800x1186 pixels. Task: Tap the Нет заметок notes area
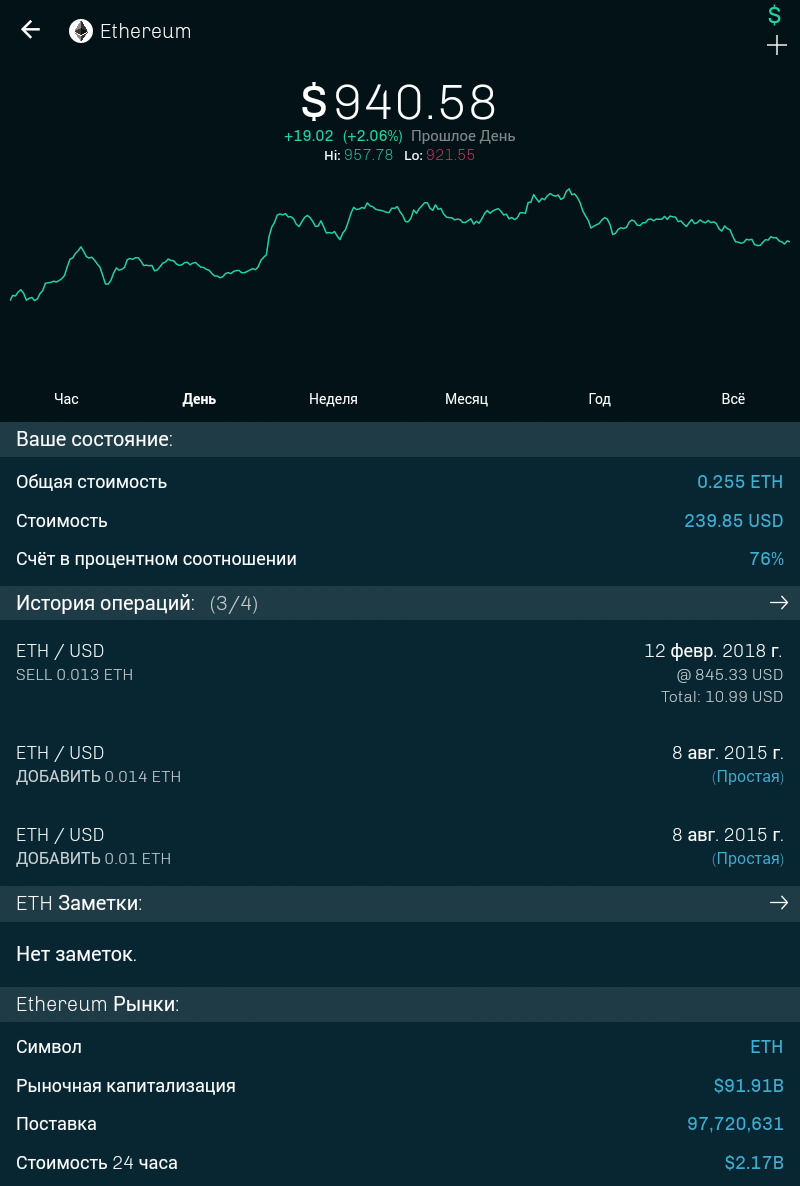(x=77, y=955)
